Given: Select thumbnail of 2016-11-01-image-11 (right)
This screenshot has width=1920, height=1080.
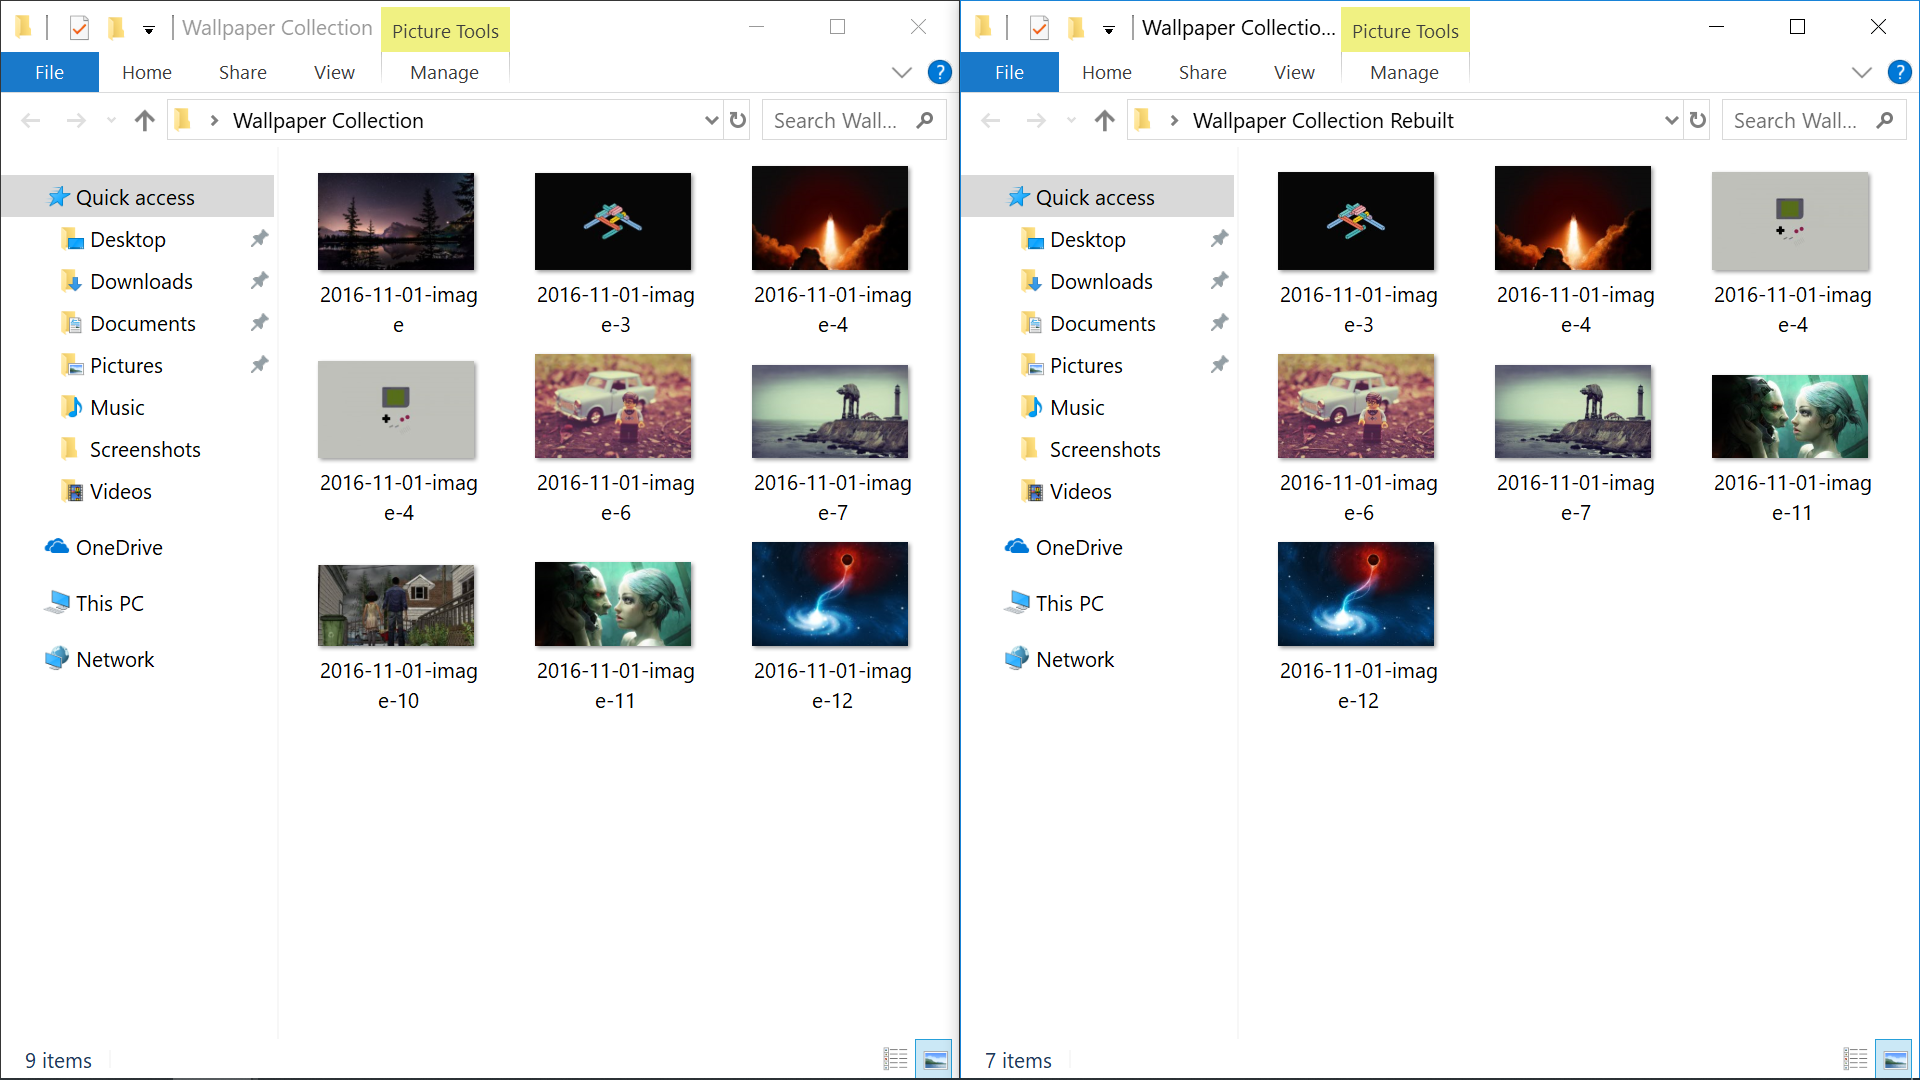Looking at the screenshot, I should [1791, 415].
